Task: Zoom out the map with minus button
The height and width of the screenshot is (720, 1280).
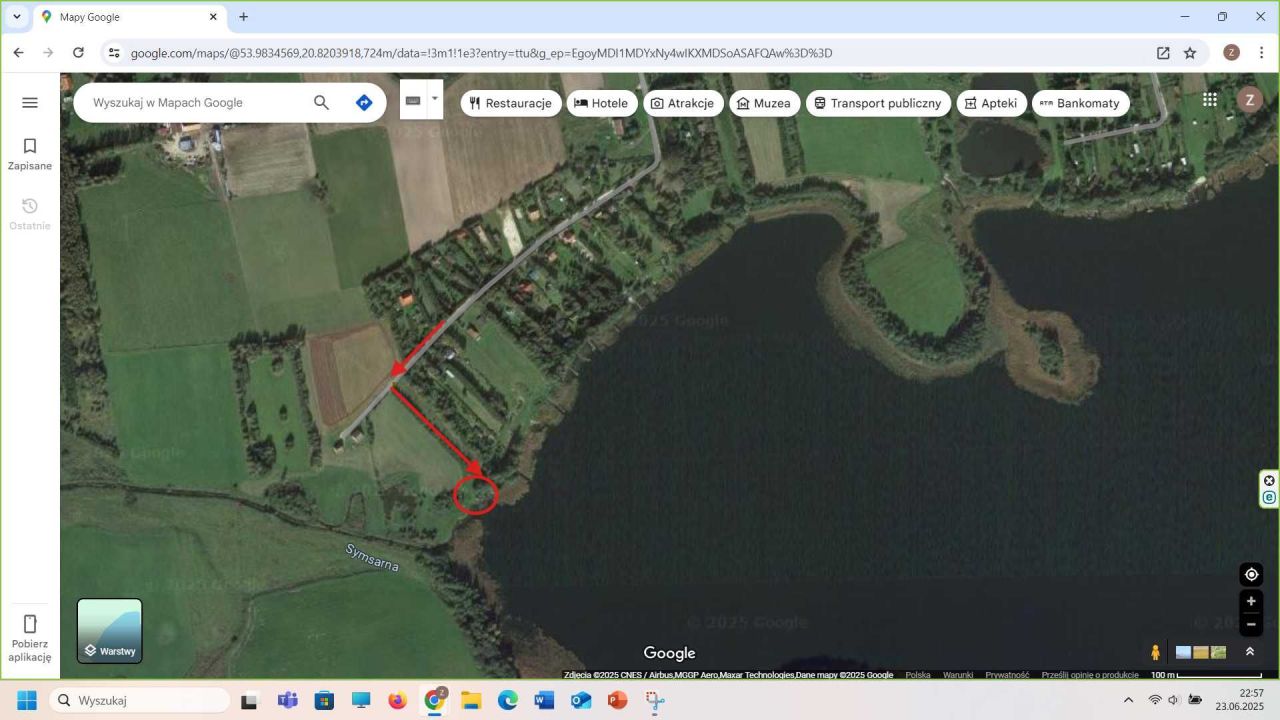Action: pos(1251,625)
